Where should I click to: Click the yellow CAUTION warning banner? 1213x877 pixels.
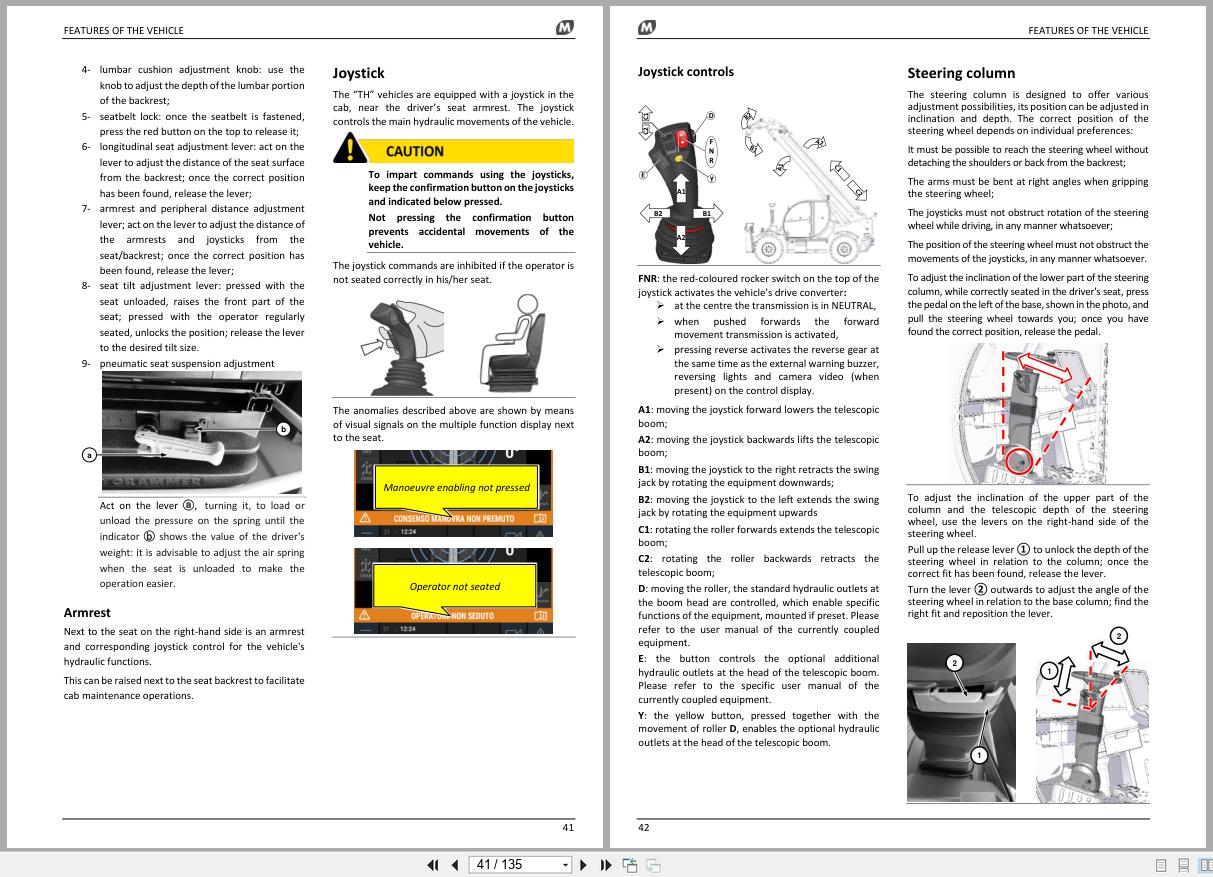click(x=471, y=151)
